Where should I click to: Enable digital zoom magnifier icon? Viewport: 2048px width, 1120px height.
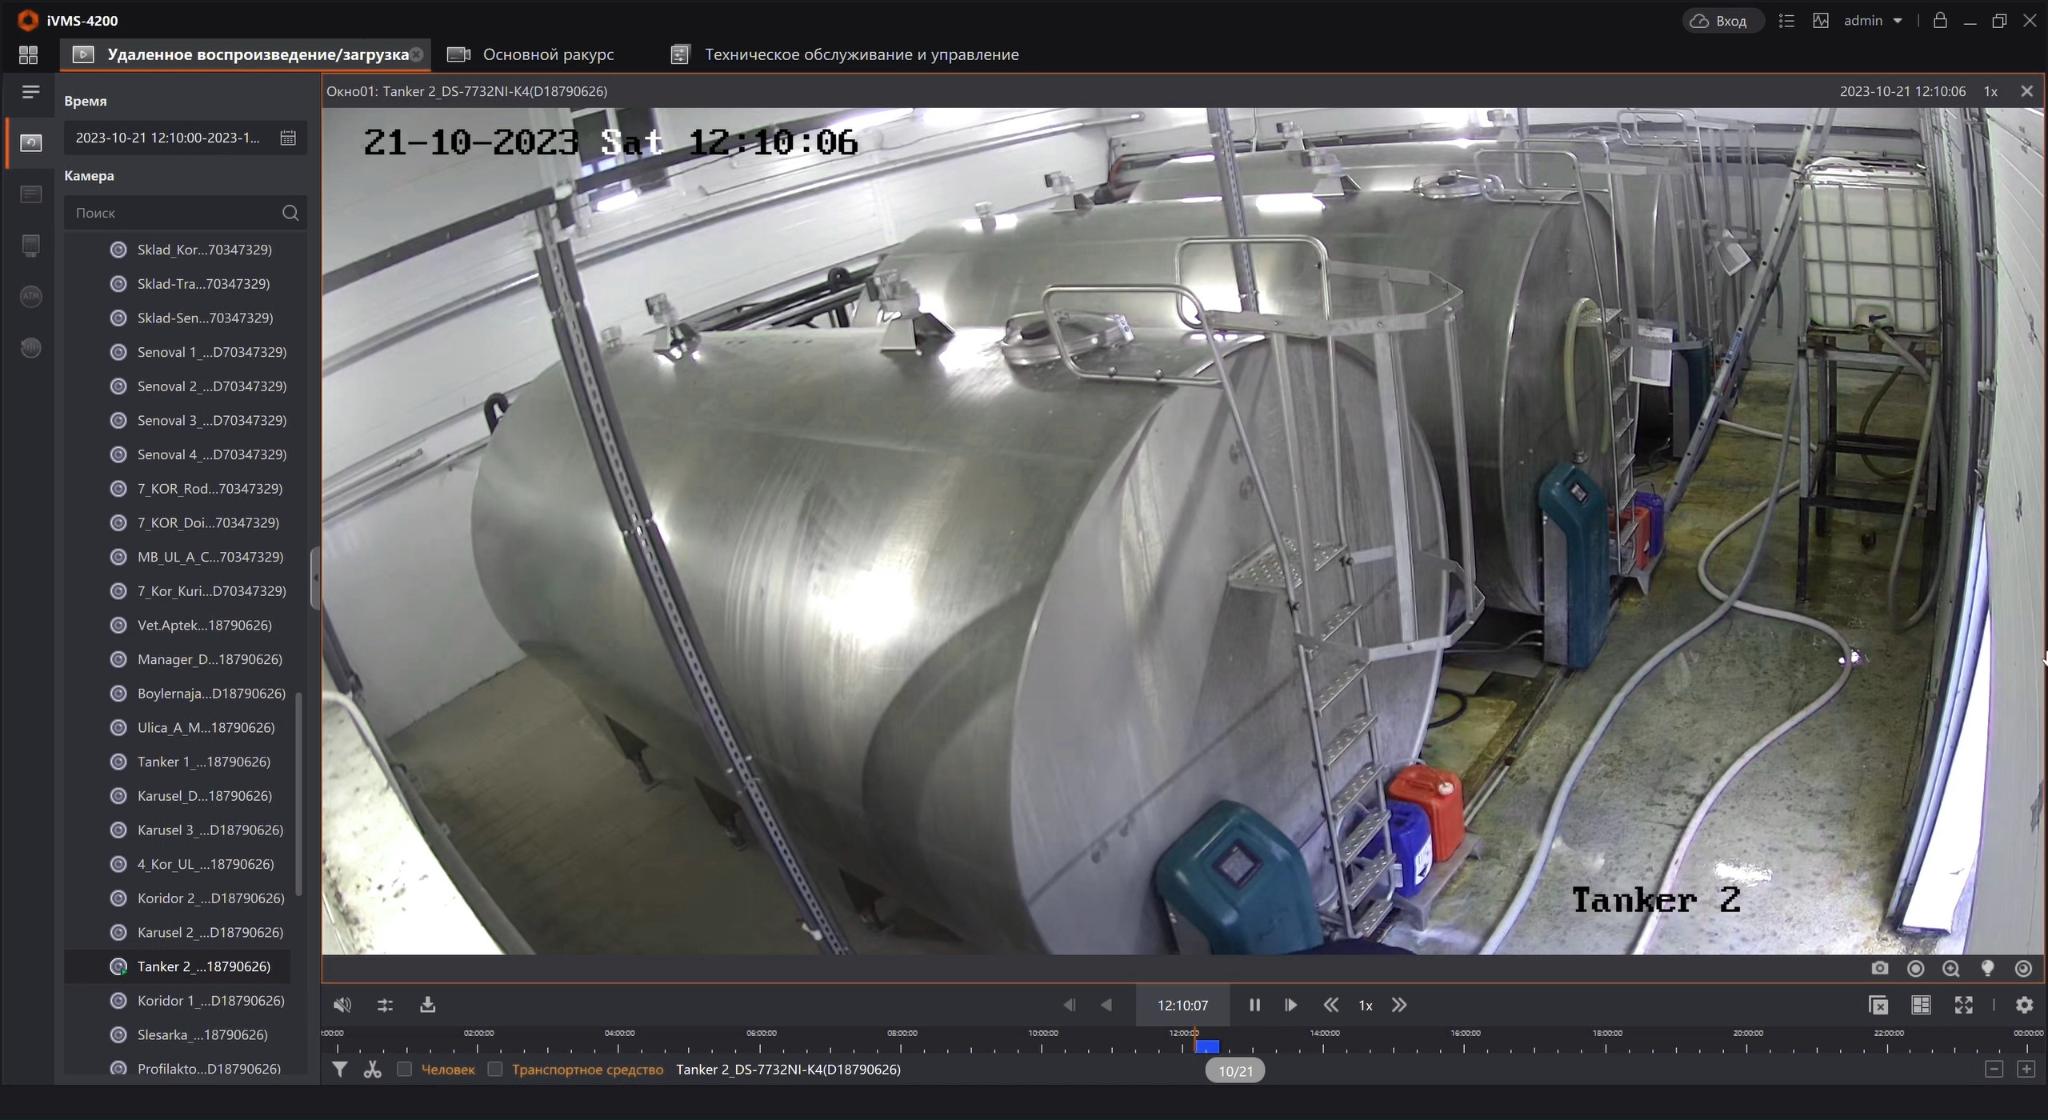(x=1951, y=968)
